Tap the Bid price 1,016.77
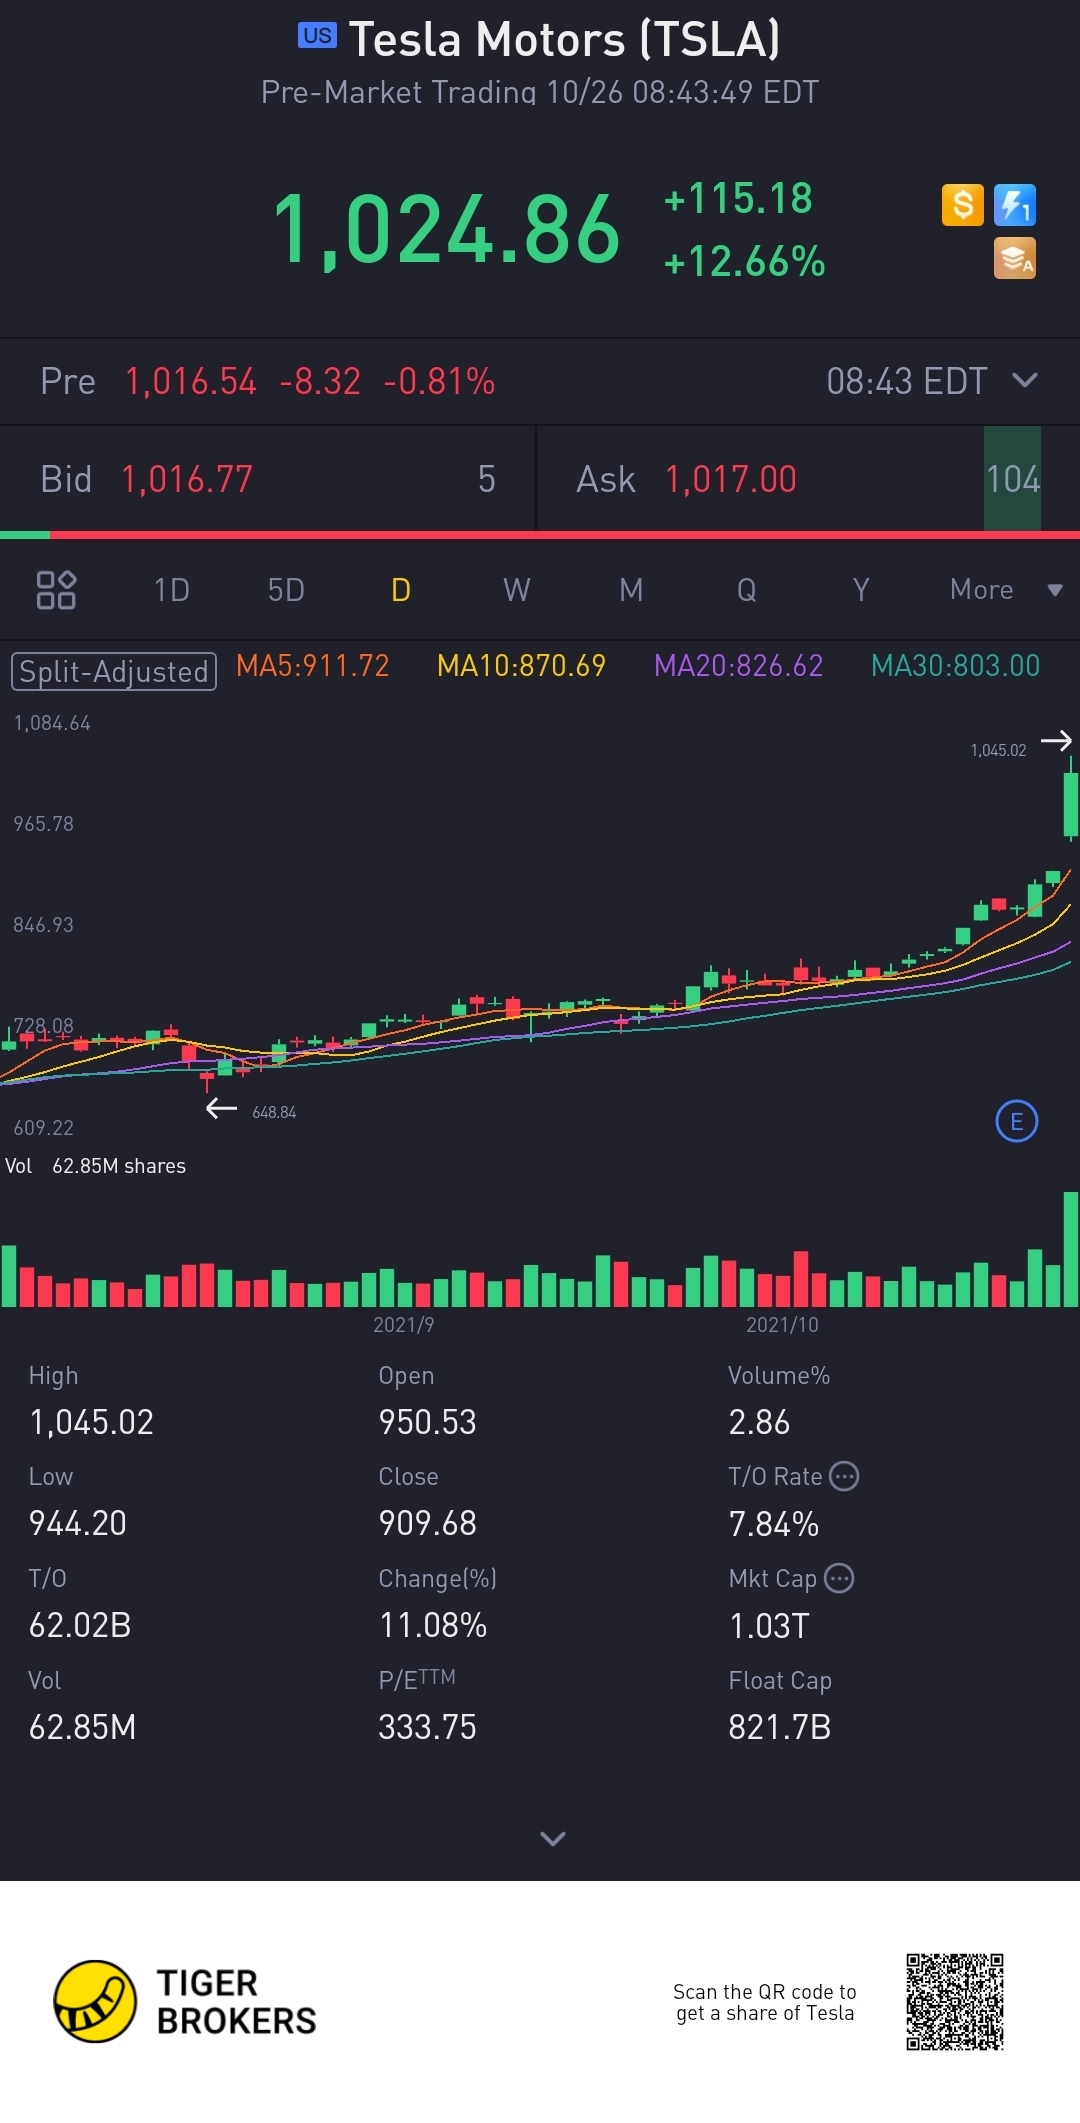The image size is (1080, 2123). tap(187, 479)
